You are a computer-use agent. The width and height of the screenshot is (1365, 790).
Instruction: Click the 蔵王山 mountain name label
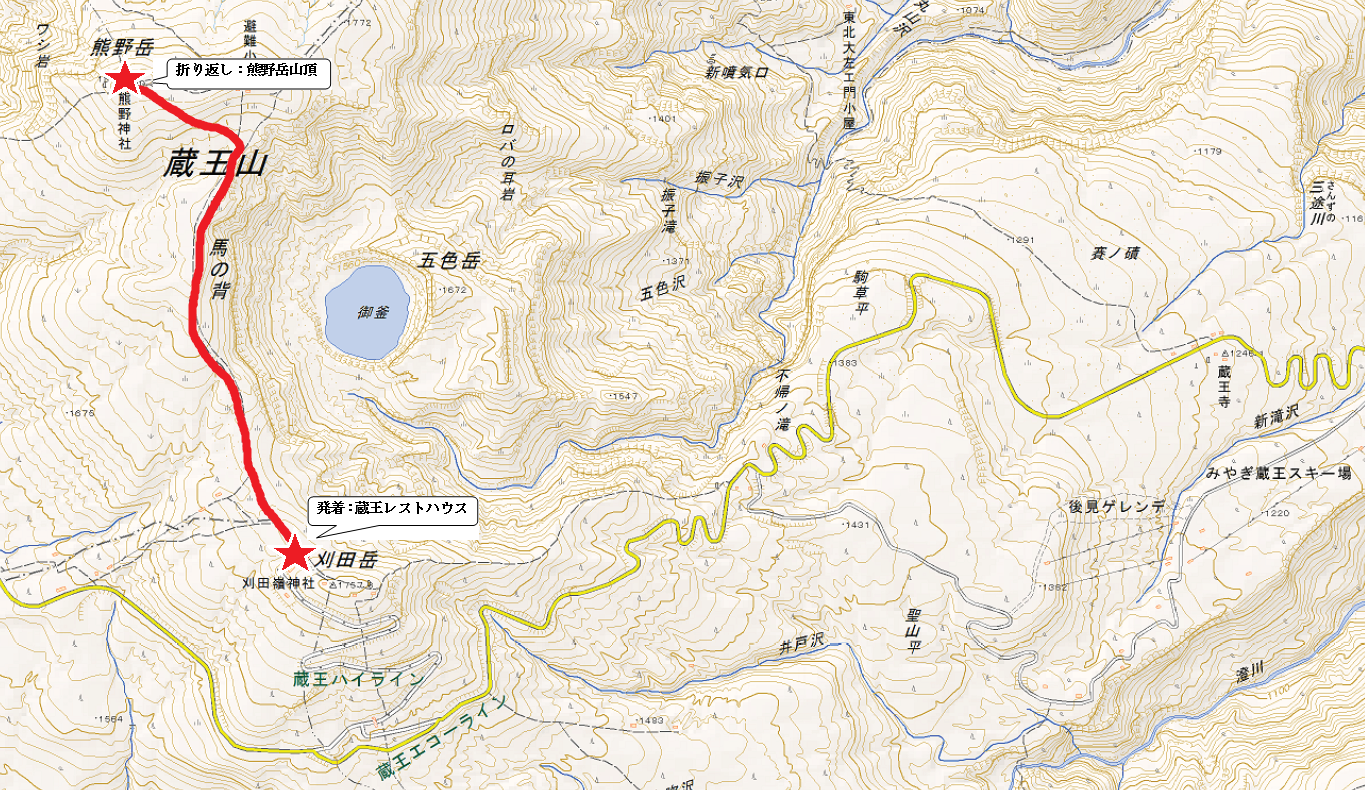(215, 164)
